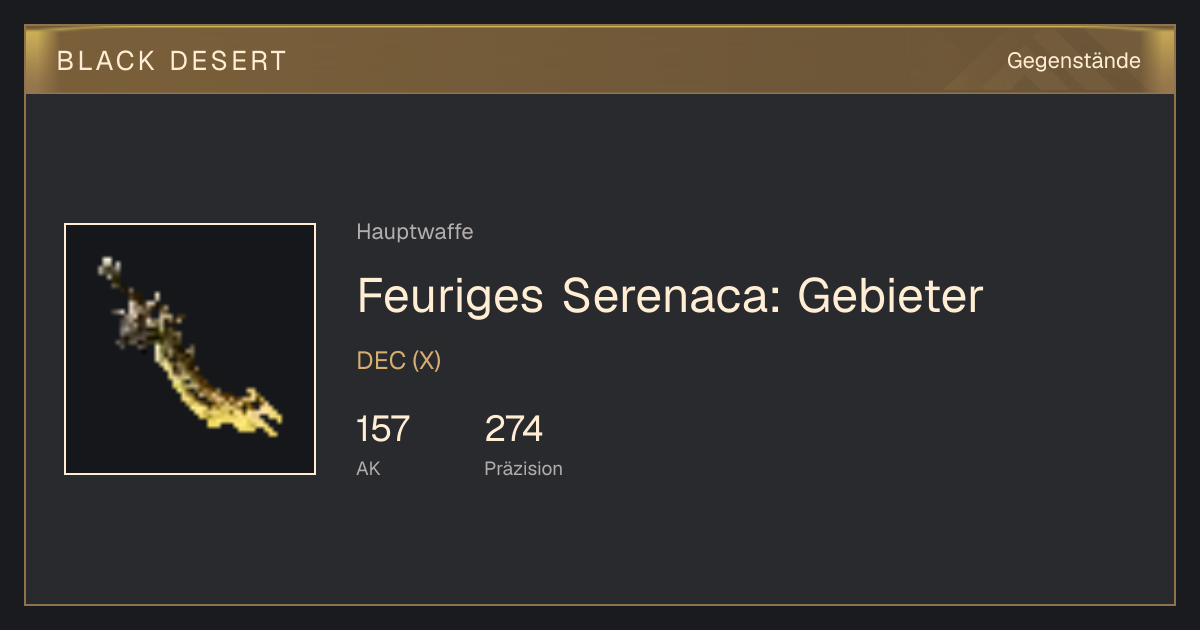This screenshot has height=630, width=1200.
Task: Click the word Gebieter in the title
Action: coord(890,296)
